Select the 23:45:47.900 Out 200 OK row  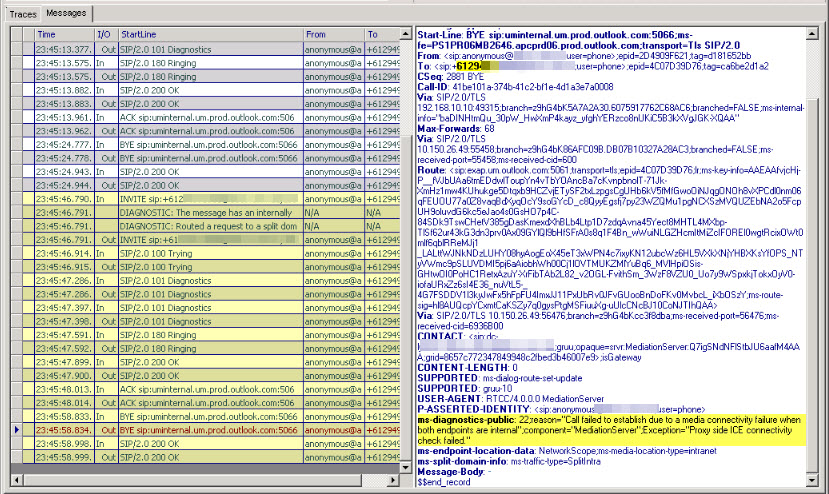[206, 376]
